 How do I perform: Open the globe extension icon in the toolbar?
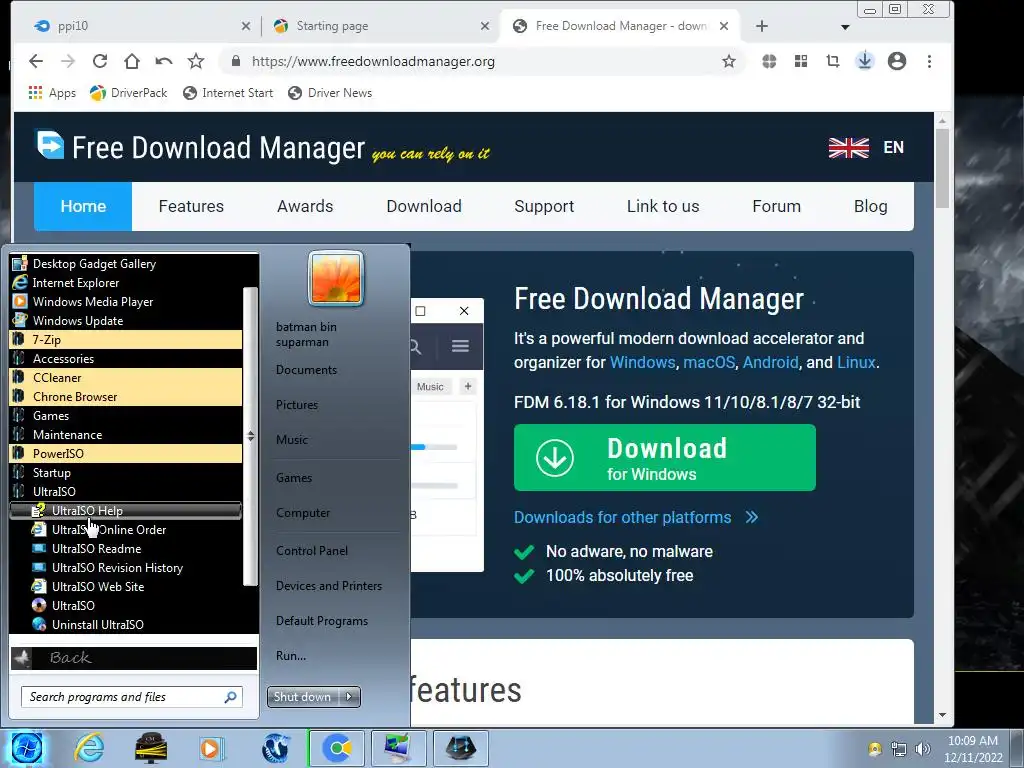(769, 61)
